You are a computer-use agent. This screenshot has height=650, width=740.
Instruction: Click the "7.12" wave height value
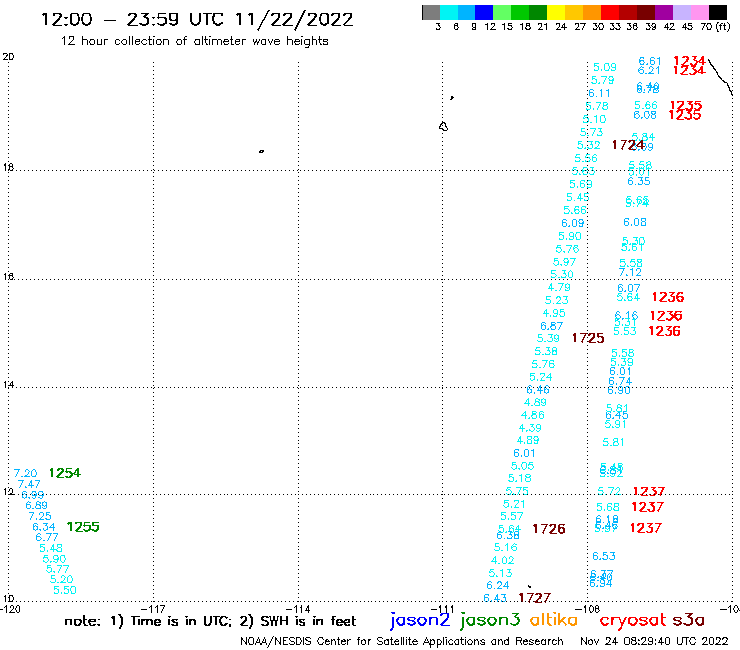coord(631,272)
